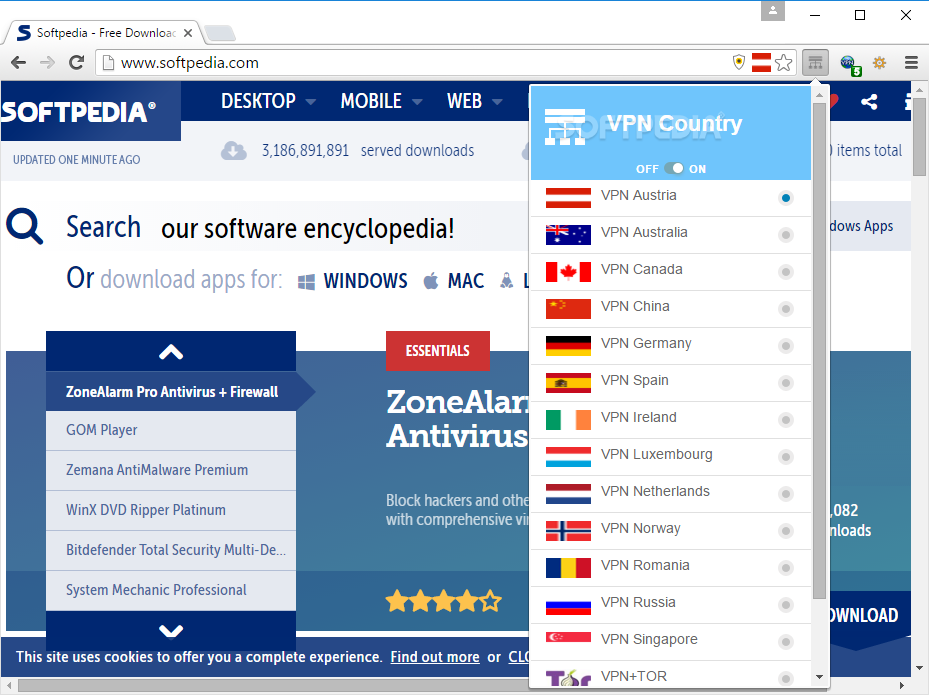Go back to previous page
The height and width of the screenshot is (695, 929).
click(x=18, y=62)
